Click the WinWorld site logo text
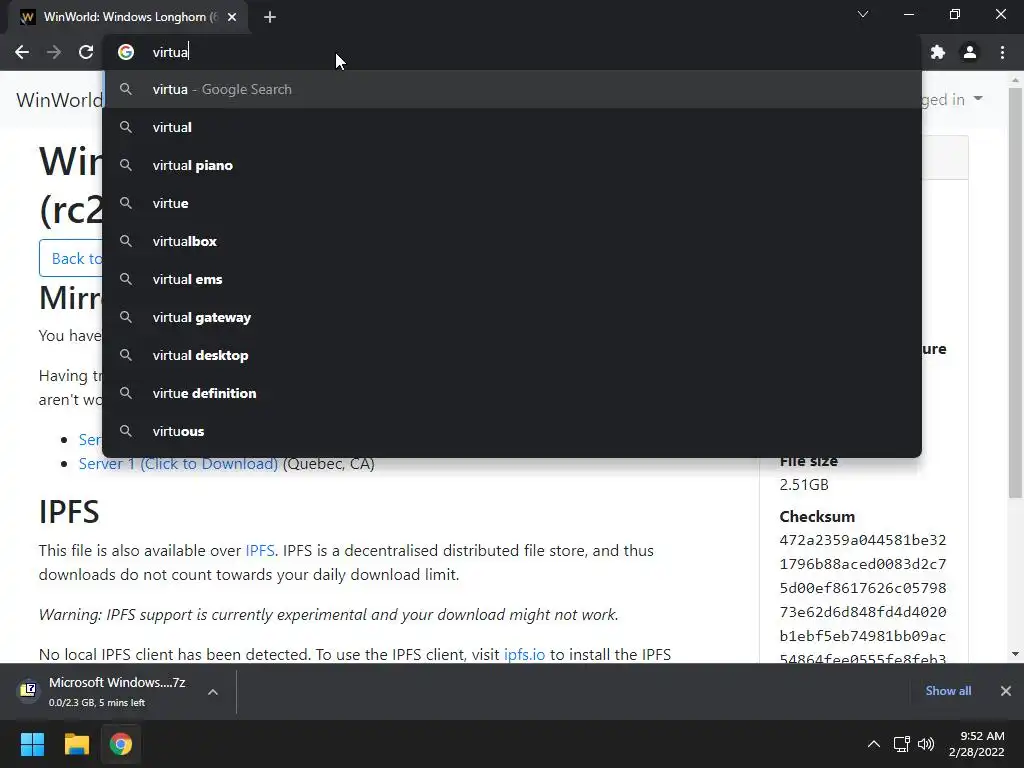This screenshot has width=1024, height=768. [59, 100]
